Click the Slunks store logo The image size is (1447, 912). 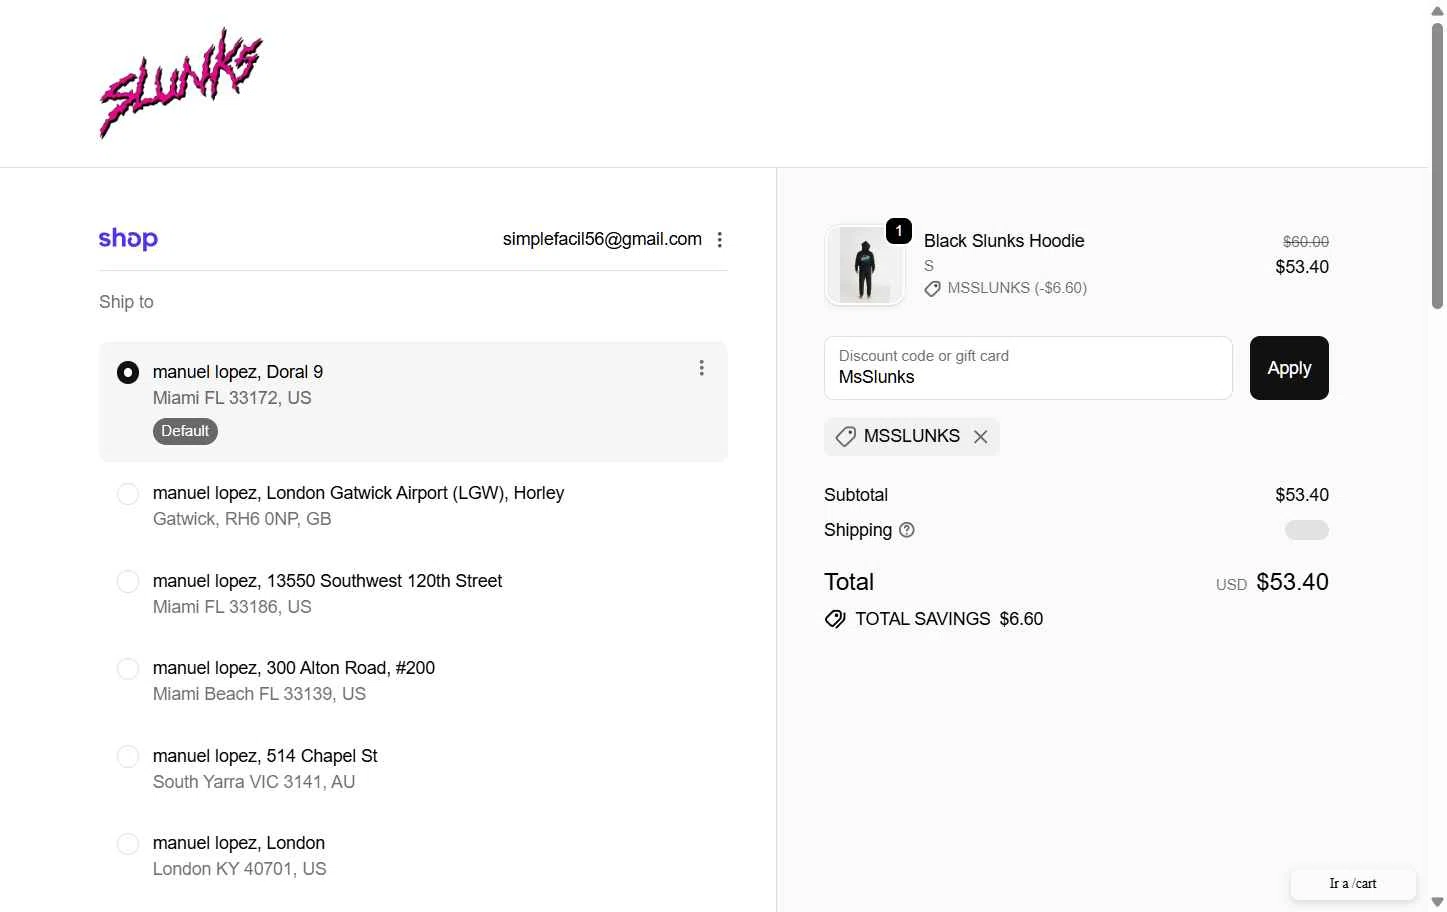click(x=181, y=83)
